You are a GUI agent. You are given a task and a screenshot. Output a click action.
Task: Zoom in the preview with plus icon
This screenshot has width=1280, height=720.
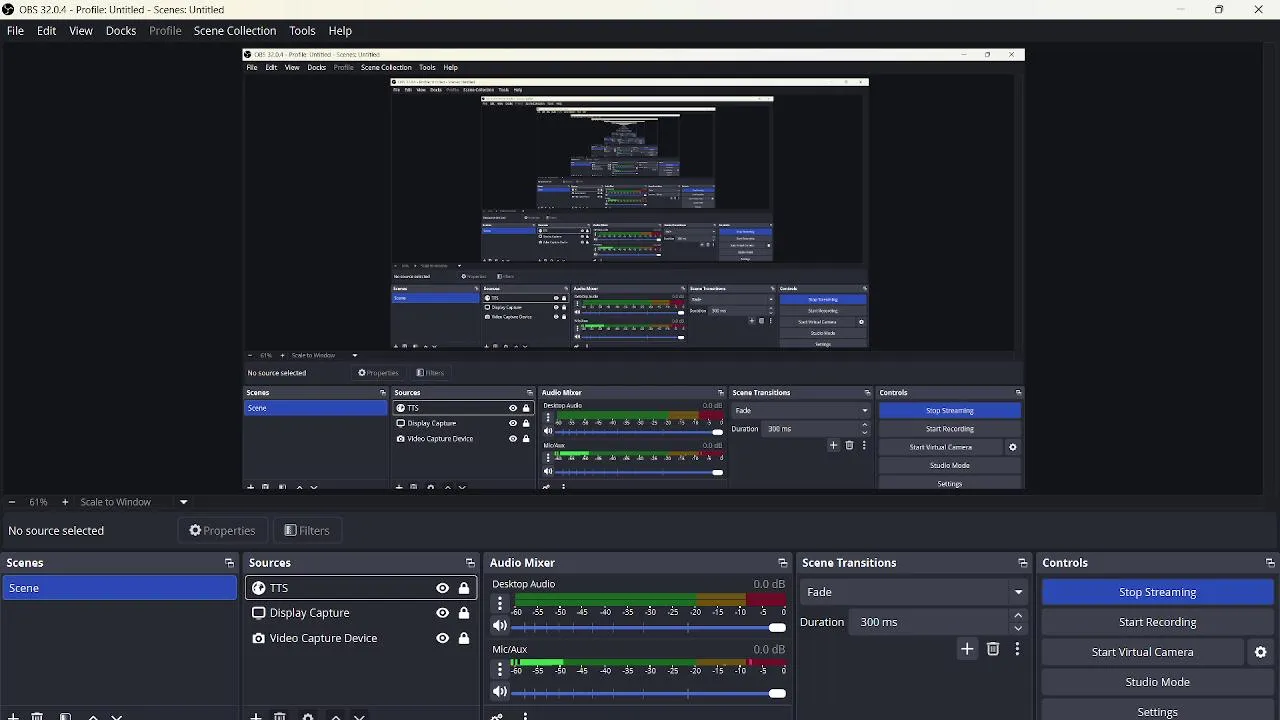(65, 502)
